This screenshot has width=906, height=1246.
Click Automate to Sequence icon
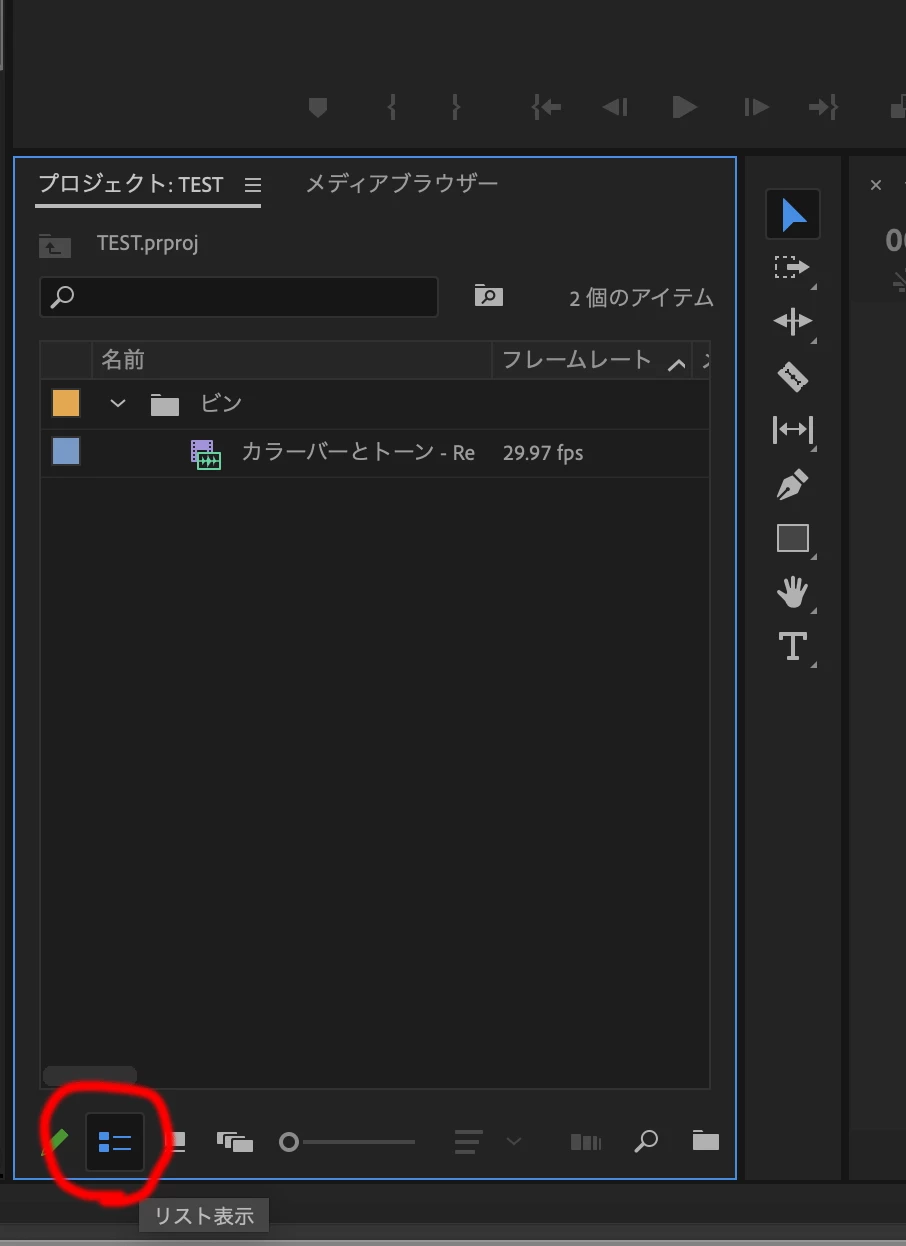click(x=586, y=1141)
